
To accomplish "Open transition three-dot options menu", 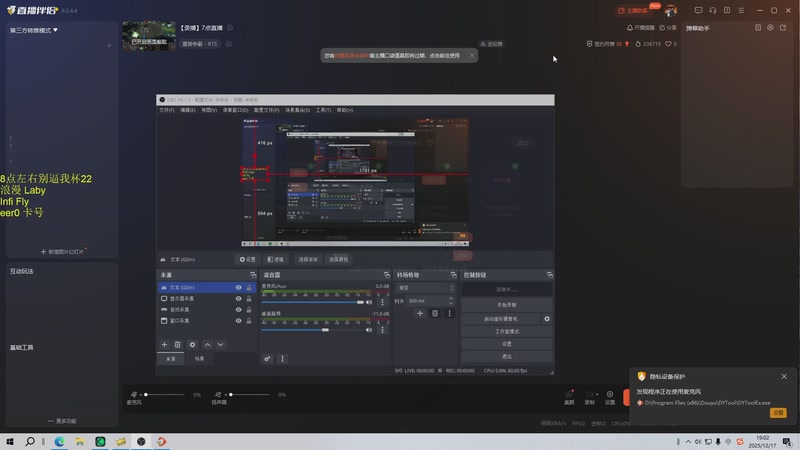I will coord(449,313).
